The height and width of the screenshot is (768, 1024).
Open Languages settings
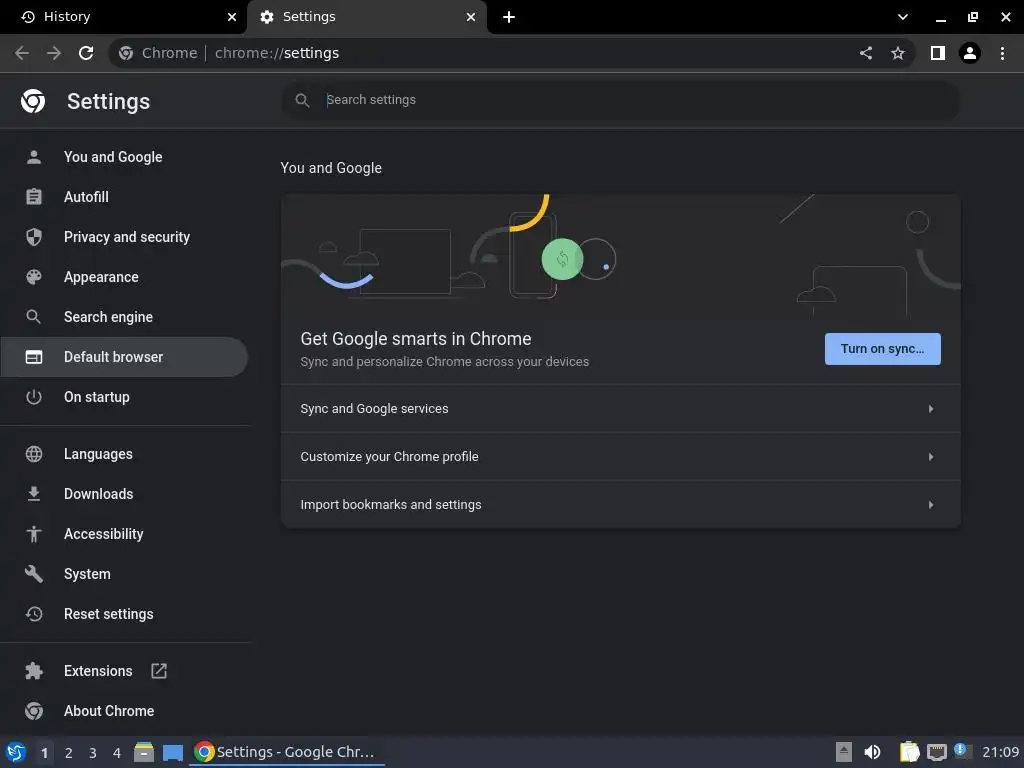[x=124, y=454]
